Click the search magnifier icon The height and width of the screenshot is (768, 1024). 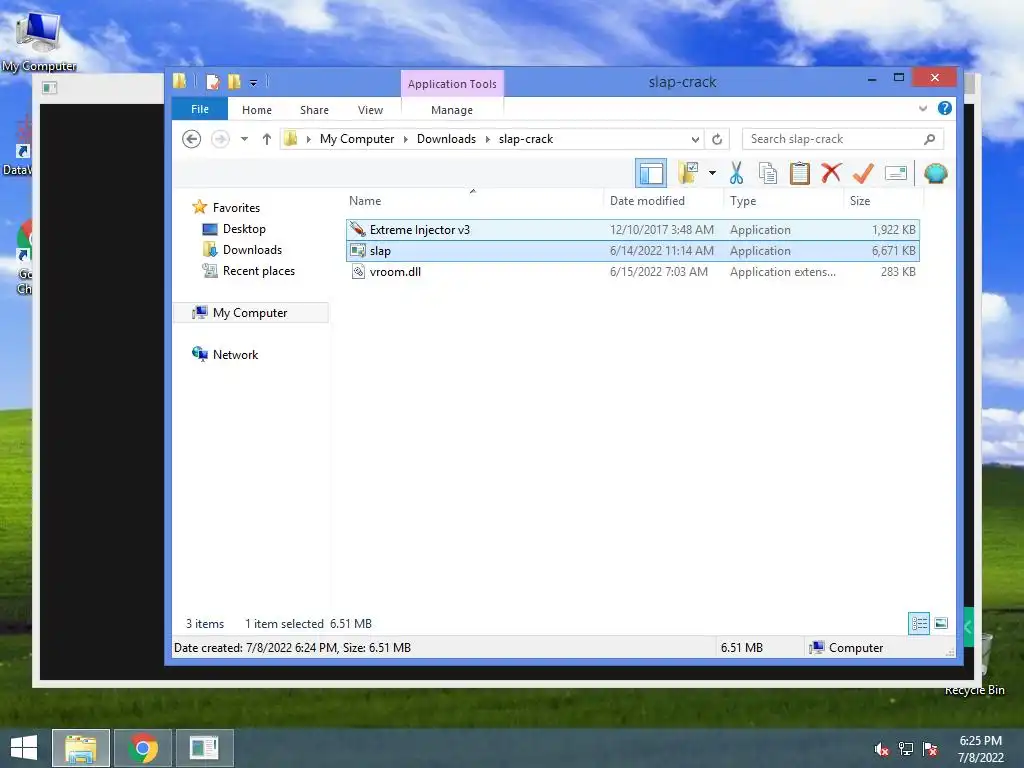pos(929,139)
